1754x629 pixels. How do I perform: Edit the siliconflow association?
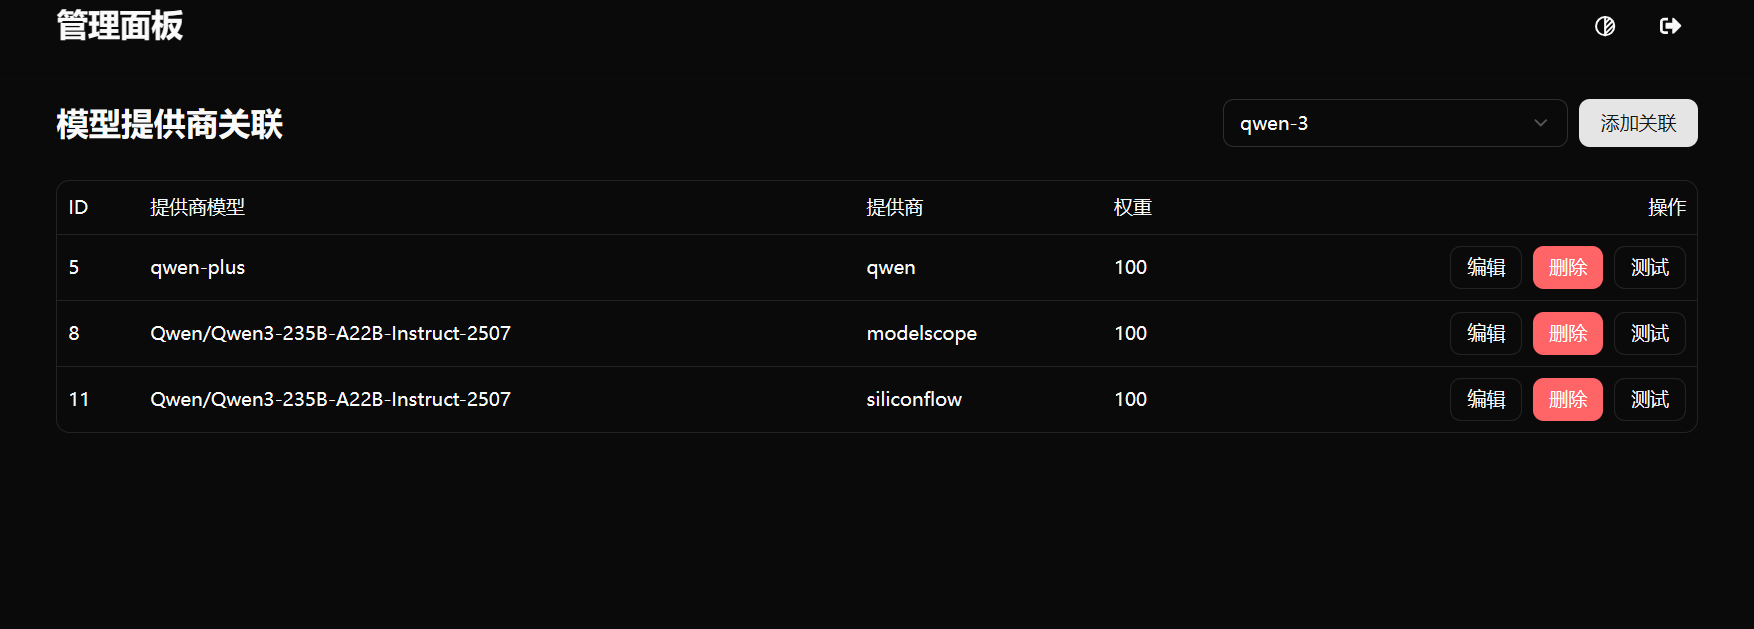(x=1485, y=400)
